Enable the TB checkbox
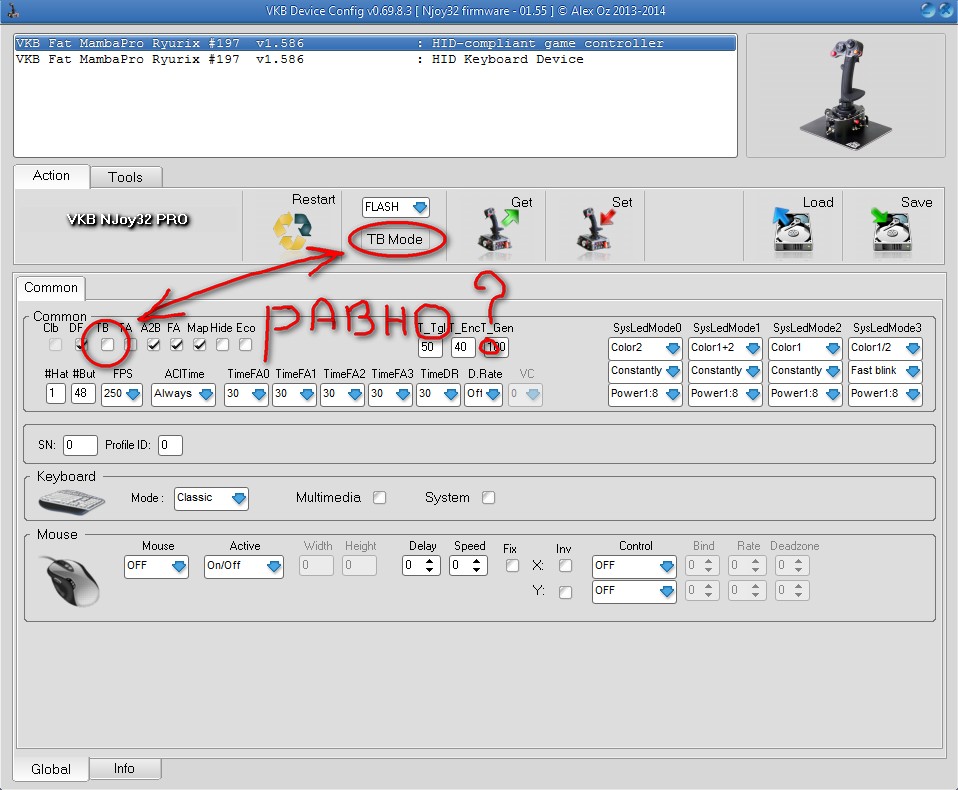This screenshot has height=790, width=958. 107,345
